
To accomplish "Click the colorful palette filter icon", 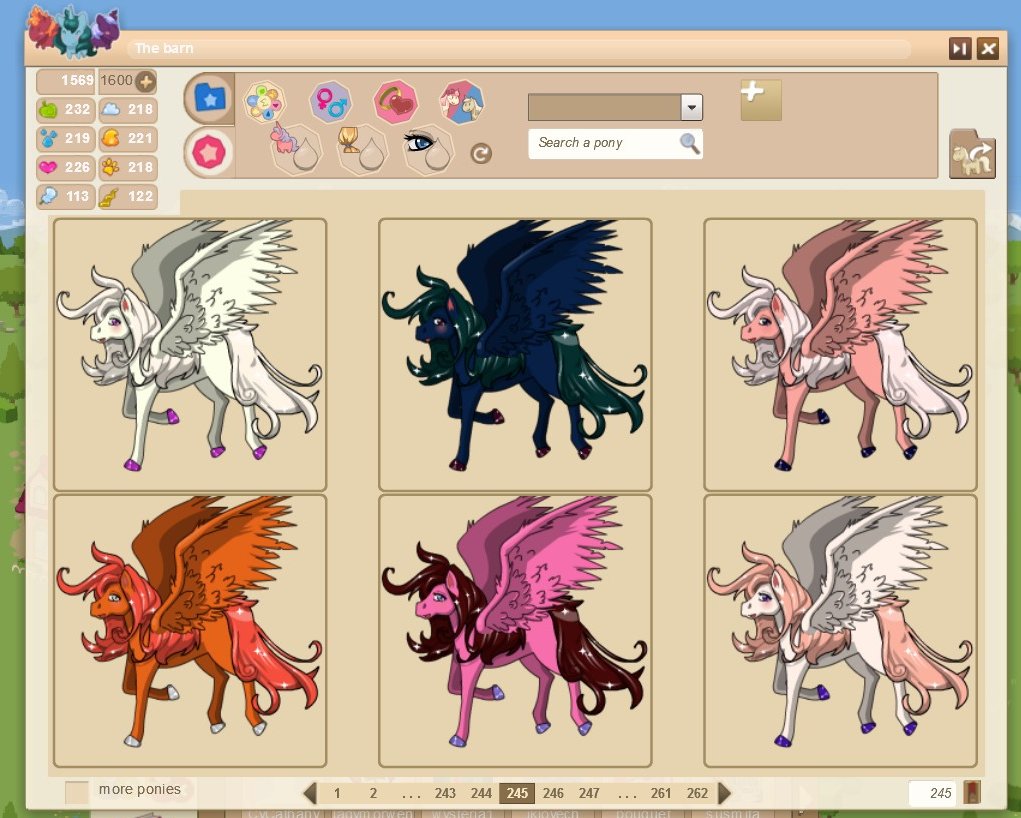I will pos(265,101).
